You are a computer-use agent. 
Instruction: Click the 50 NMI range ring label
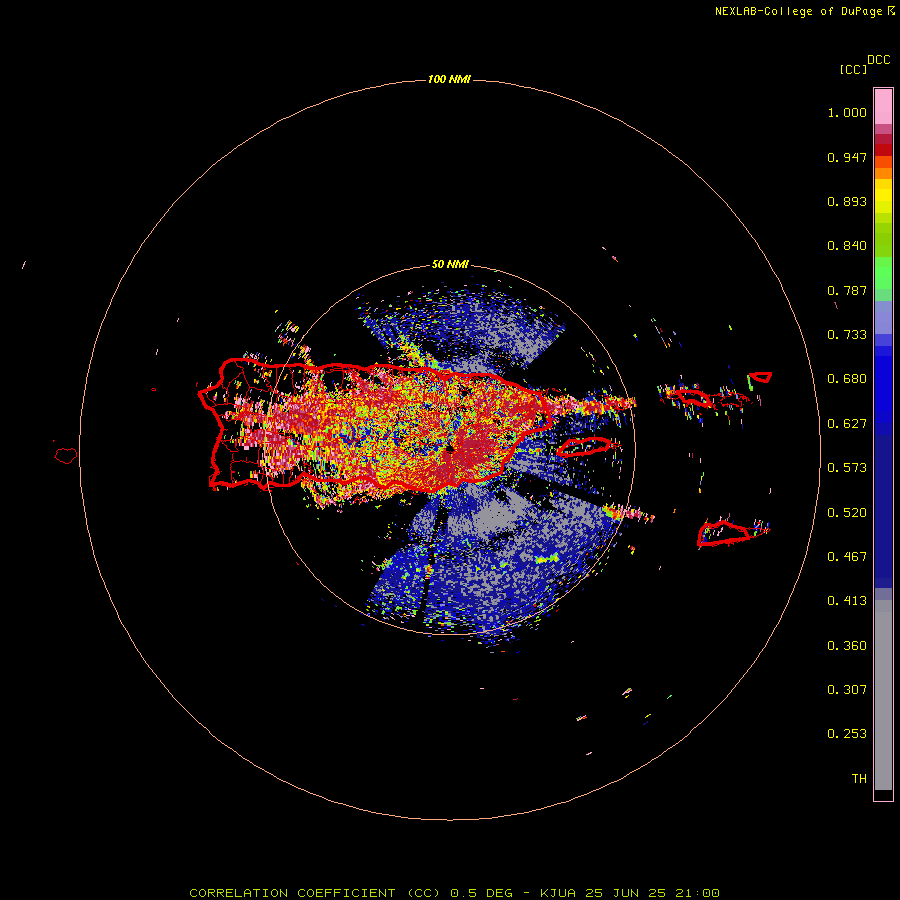tap(449, 265)
